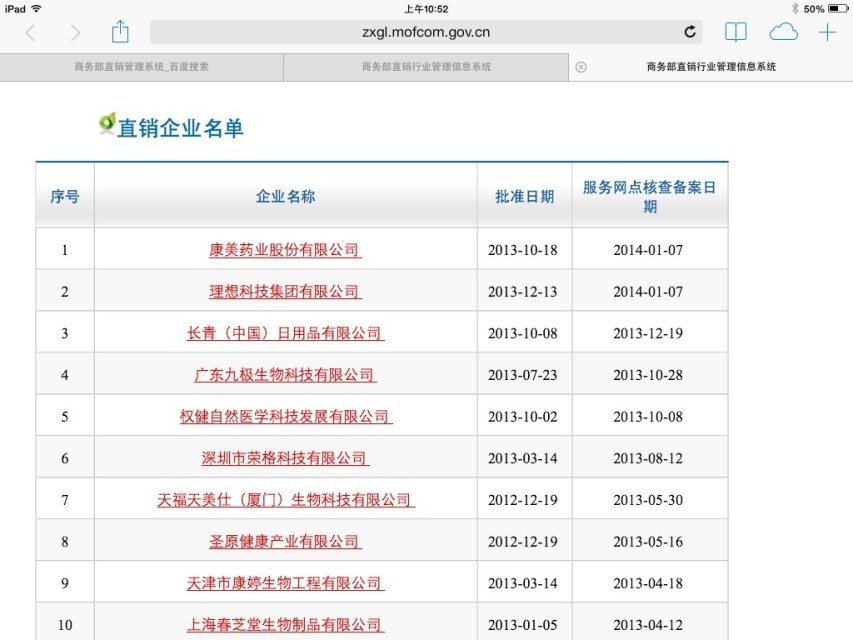Select approval date 2013-10-08 in row 3
The height and width of the screenshot is (640, 853).
[523, 334]
